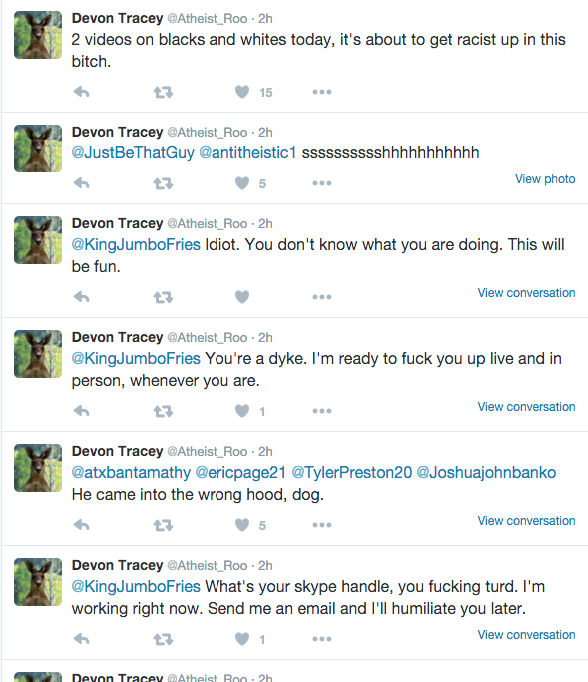
Task: Like the 'wrong hood, dog' tweet
Action: pyautogui.click(x=242, y=525)
